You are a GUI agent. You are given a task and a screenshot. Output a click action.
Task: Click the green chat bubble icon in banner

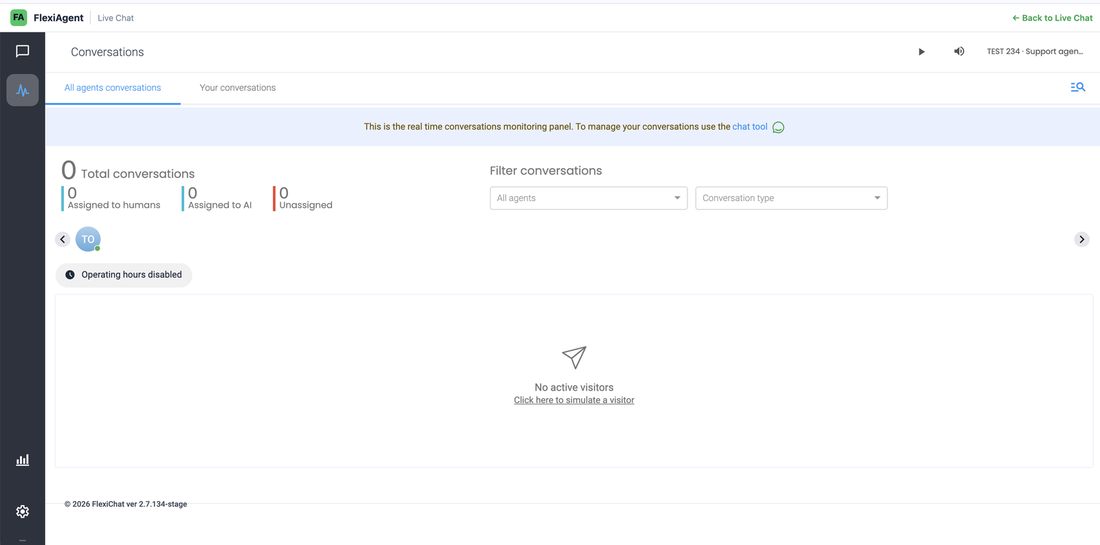point(778,128)
